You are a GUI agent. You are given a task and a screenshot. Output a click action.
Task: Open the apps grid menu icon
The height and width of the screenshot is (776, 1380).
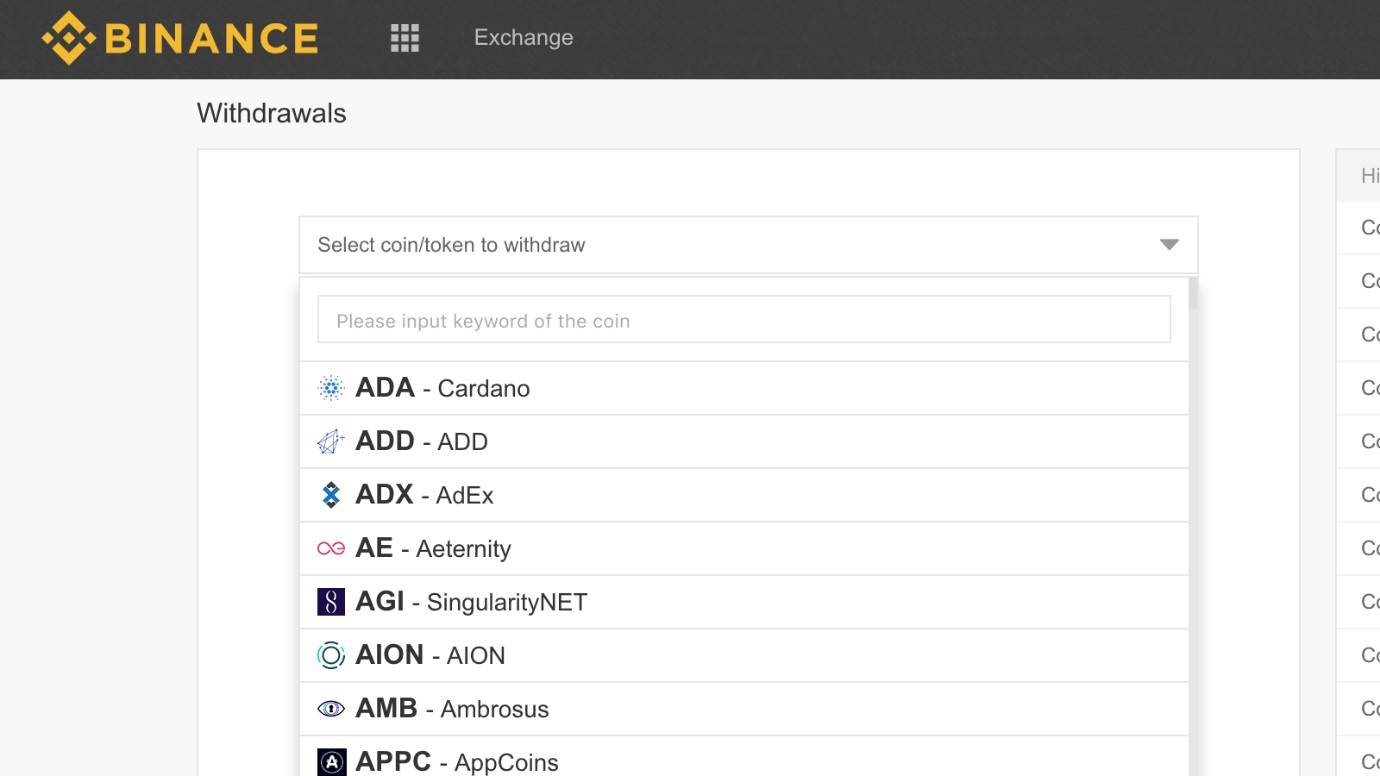point(404,38)
